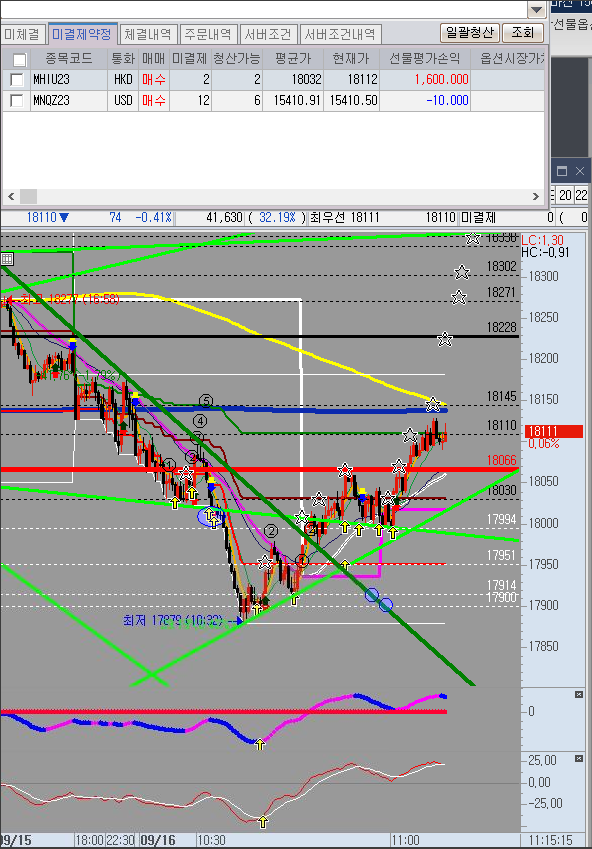Click the 조회 button
Screen dimensions: 592x849
[523, 32]
